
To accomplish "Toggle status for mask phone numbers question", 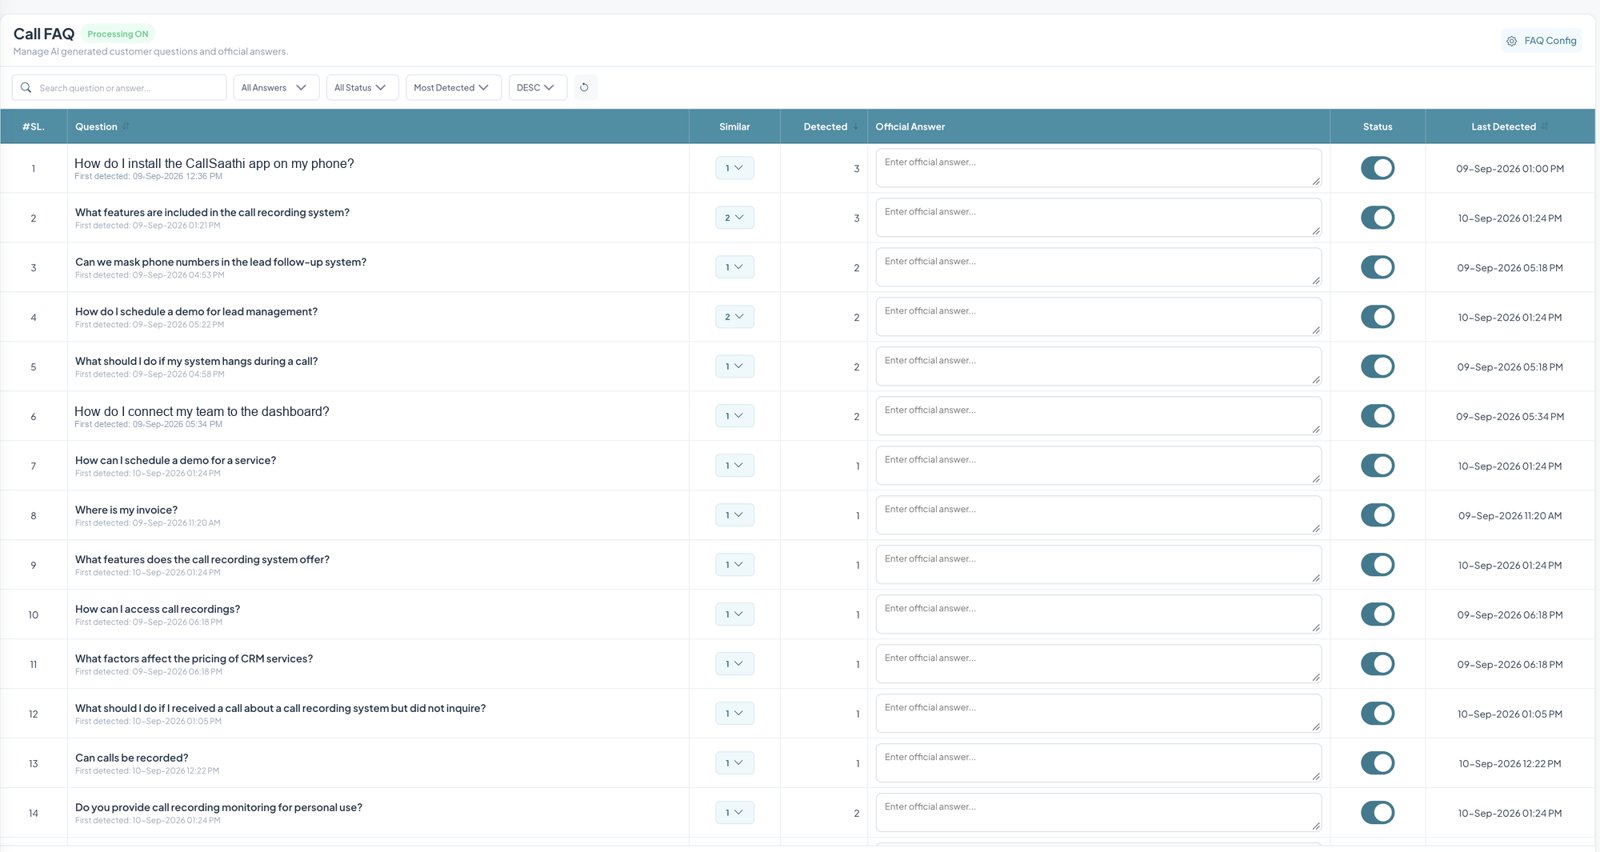I will 1377,267.
